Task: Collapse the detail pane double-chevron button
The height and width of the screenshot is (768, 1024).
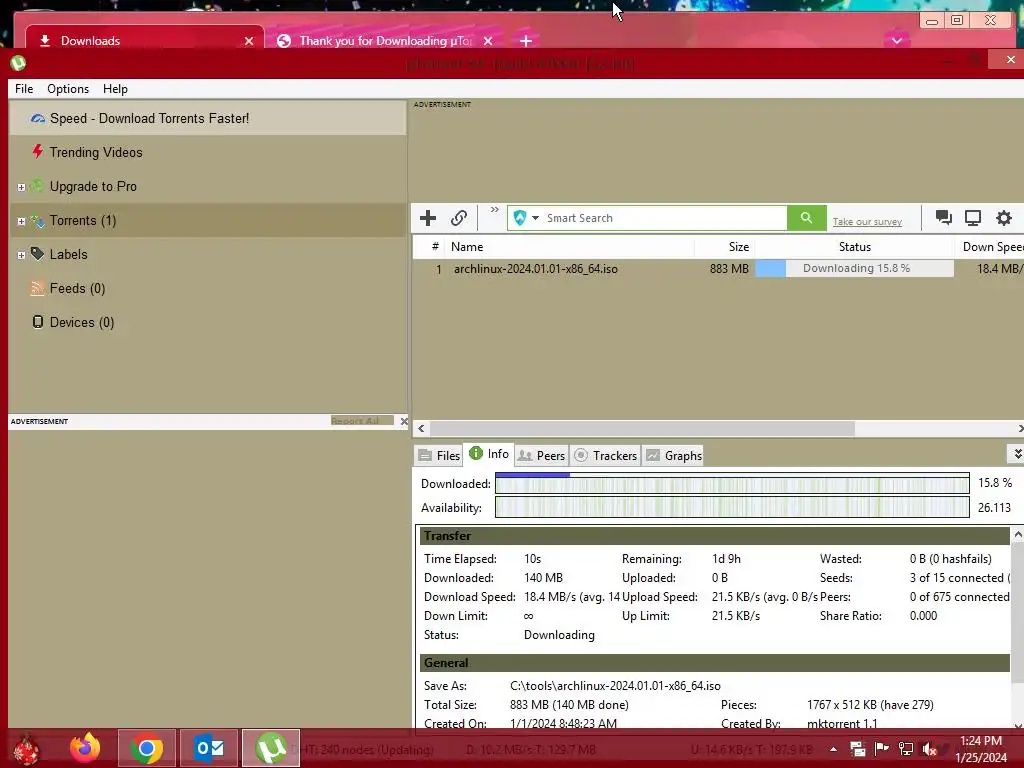Action: click(1016, 453)
